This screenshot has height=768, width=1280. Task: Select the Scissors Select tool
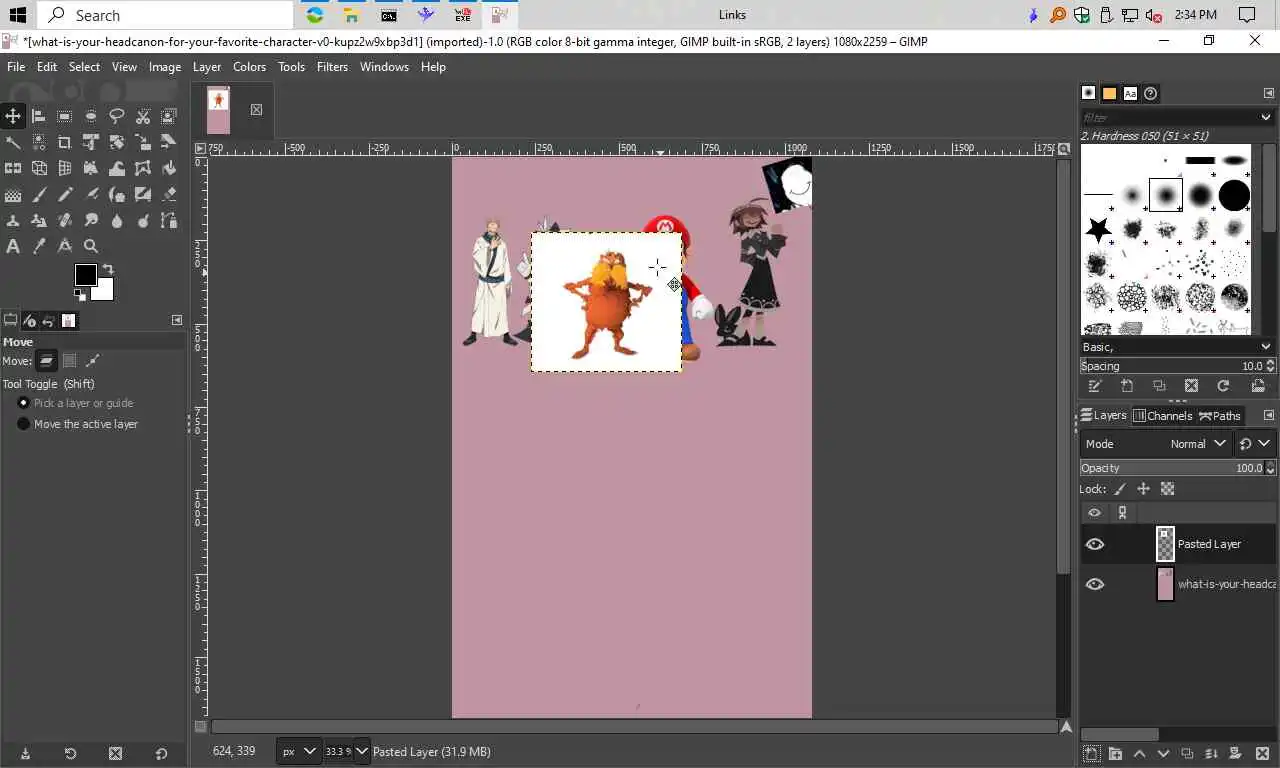[143, 116]
